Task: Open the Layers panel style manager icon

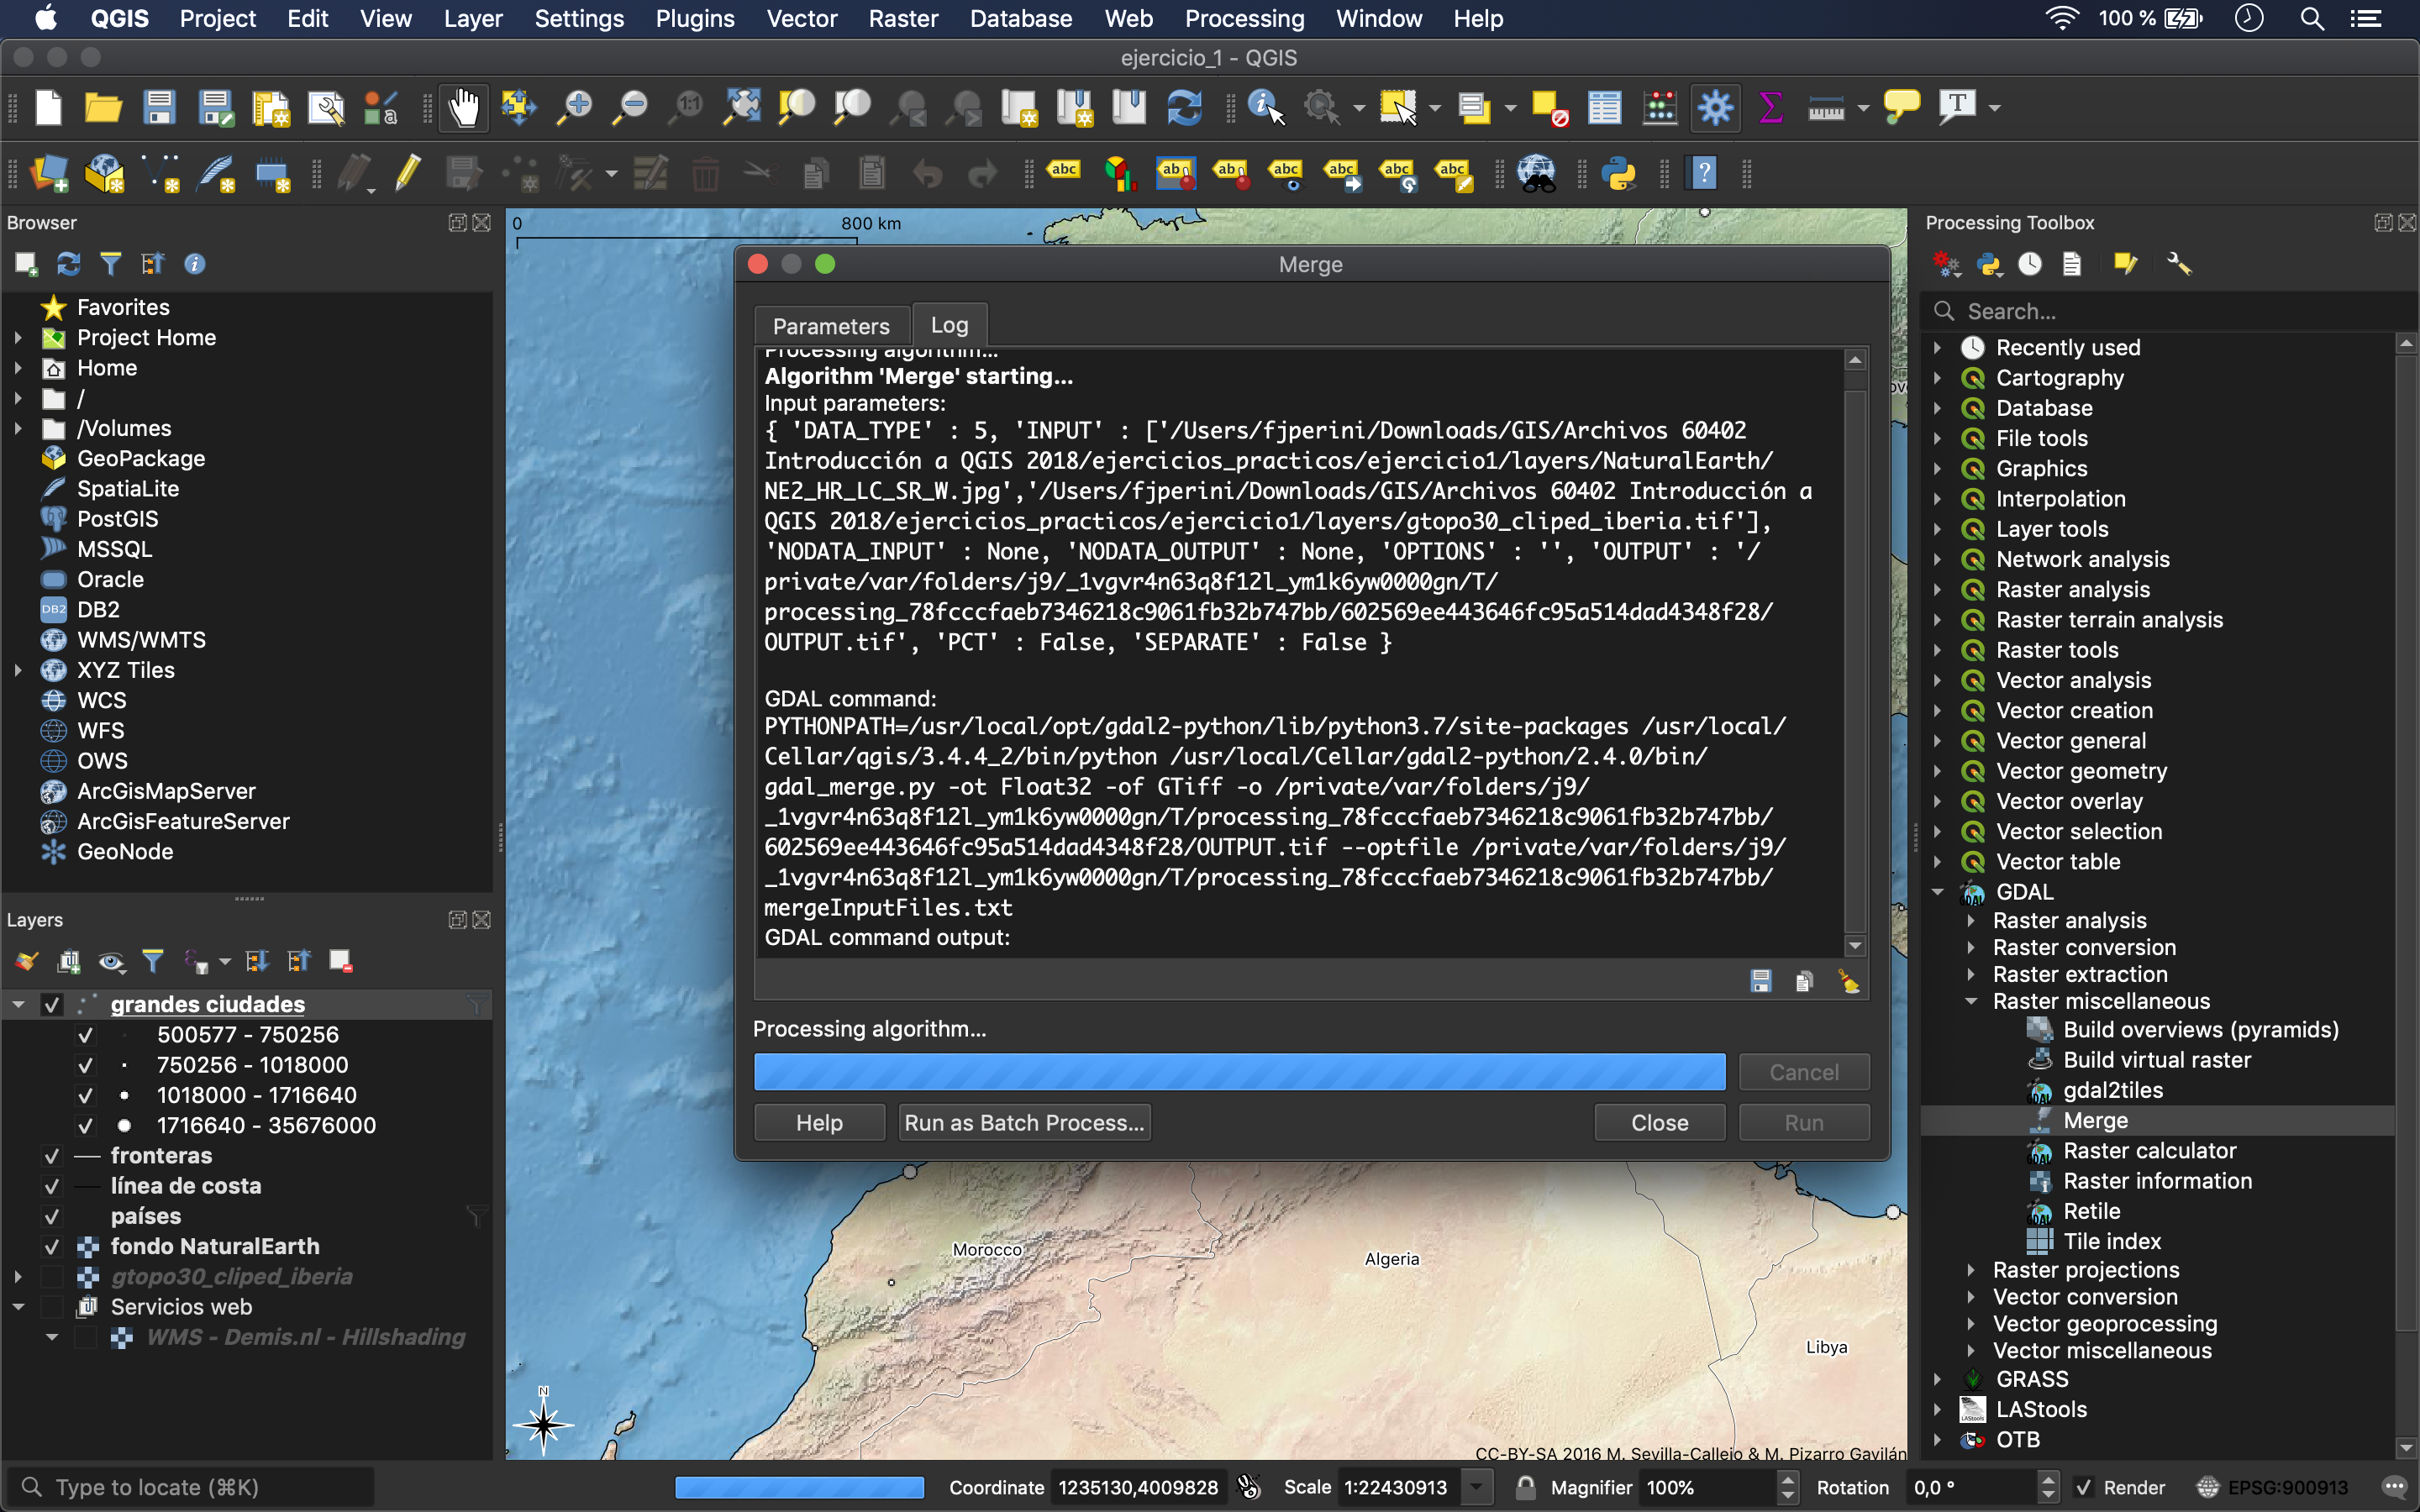Action: pos(26,962)
